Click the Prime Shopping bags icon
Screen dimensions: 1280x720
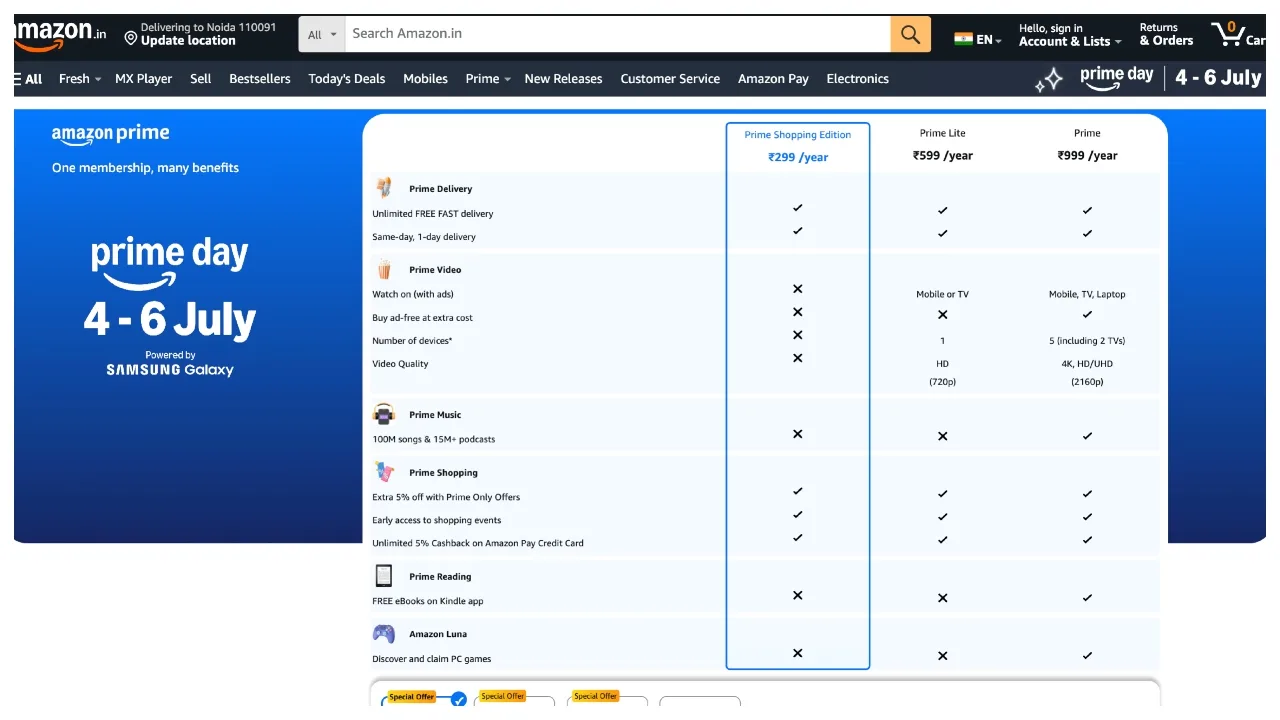[x=384, y=472]
